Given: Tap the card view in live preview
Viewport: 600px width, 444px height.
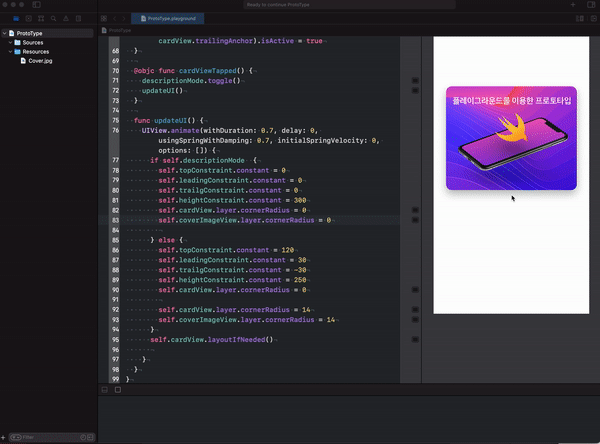Looking at the screenshot, I should (511, 138).
